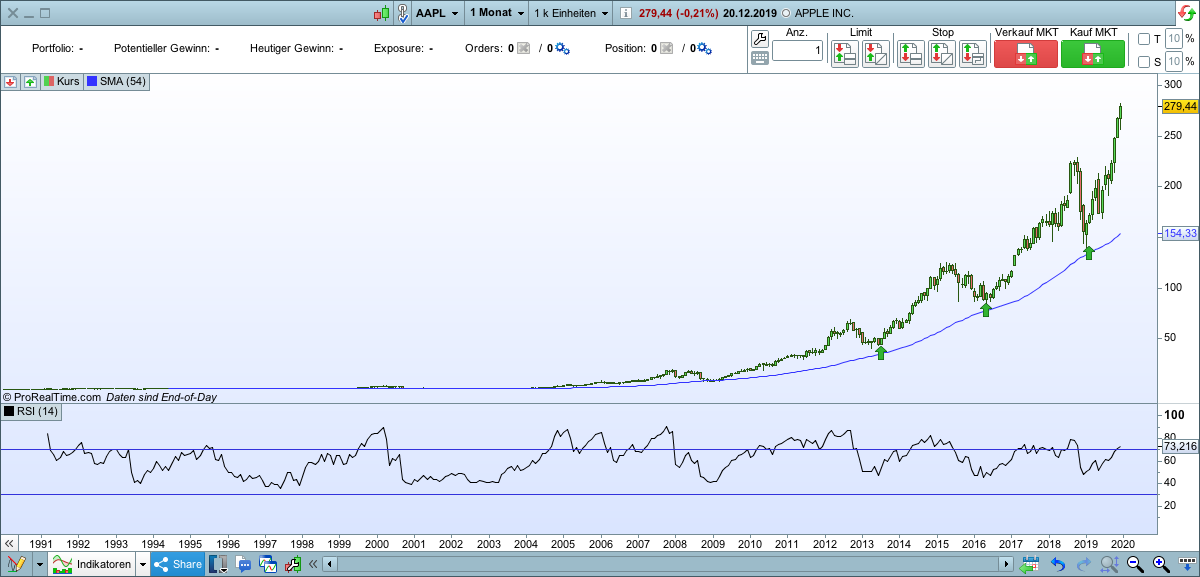Click the blue undo arrow
Image resolution: width=1200 pixels, height=577 pixels.
click(x=1058, y=564)
